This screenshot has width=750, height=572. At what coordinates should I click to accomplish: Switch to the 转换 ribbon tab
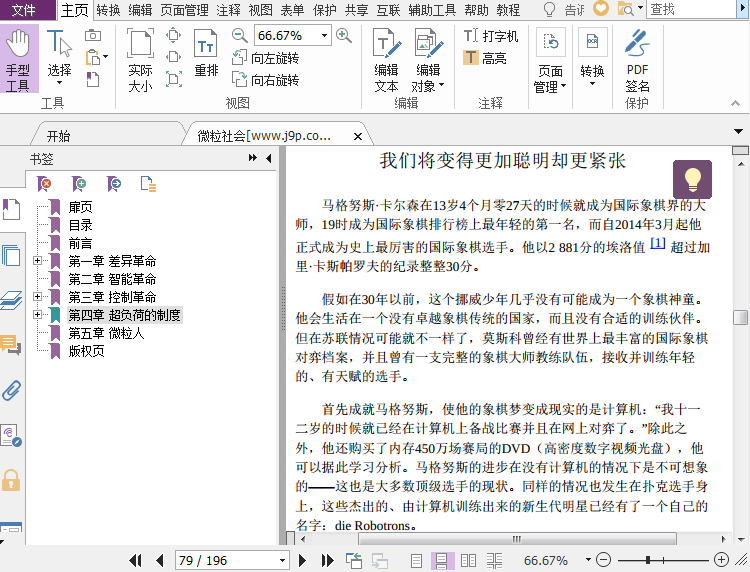(108, 10)
